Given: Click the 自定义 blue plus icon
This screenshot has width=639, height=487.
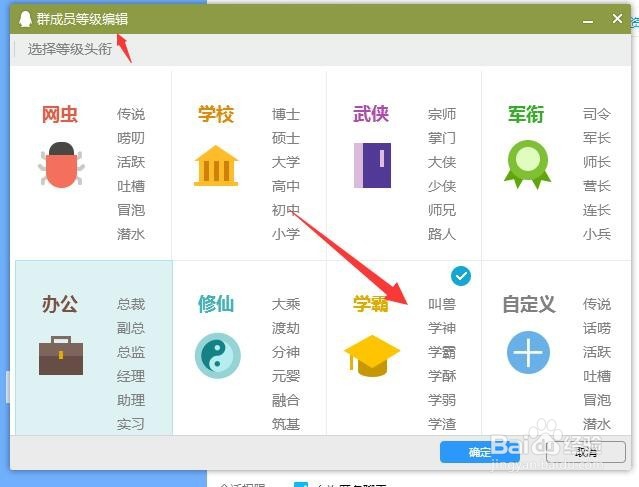Looking at the screenshot, I should coord(529,353).
